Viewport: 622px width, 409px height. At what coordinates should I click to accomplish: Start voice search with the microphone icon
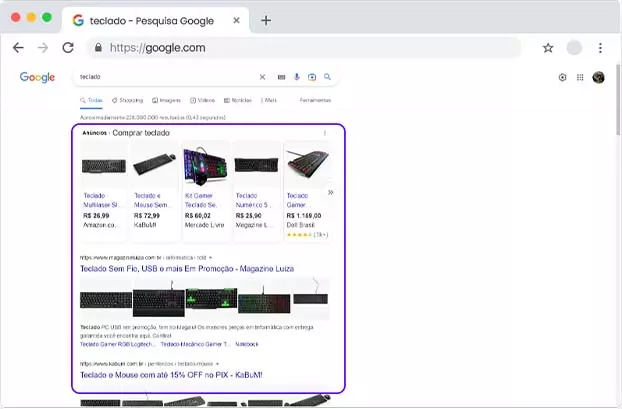pyautogui.click(x=297, y=77)
